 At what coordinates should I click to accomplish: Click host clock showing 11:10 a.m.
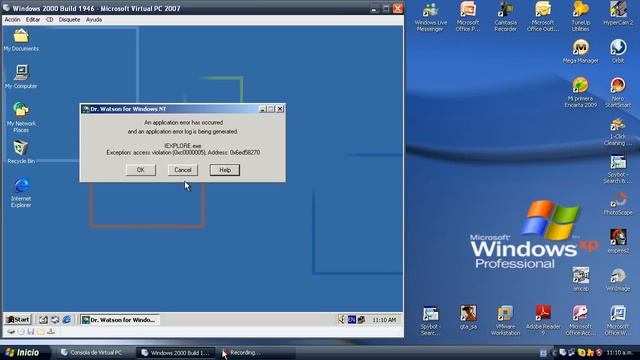click(x=620, y=353)
